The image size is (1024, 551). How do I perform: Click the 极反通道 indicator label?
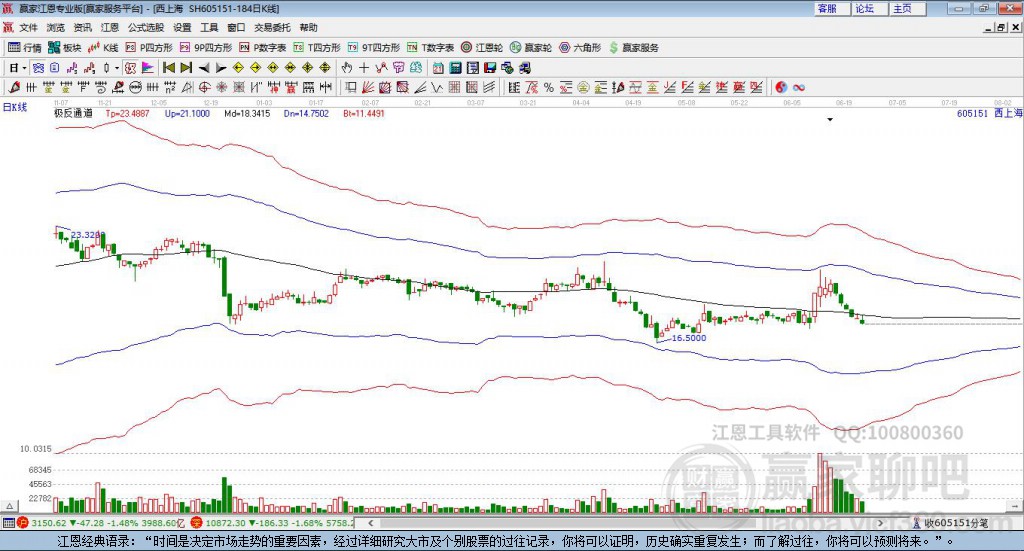tap(73, 113)
